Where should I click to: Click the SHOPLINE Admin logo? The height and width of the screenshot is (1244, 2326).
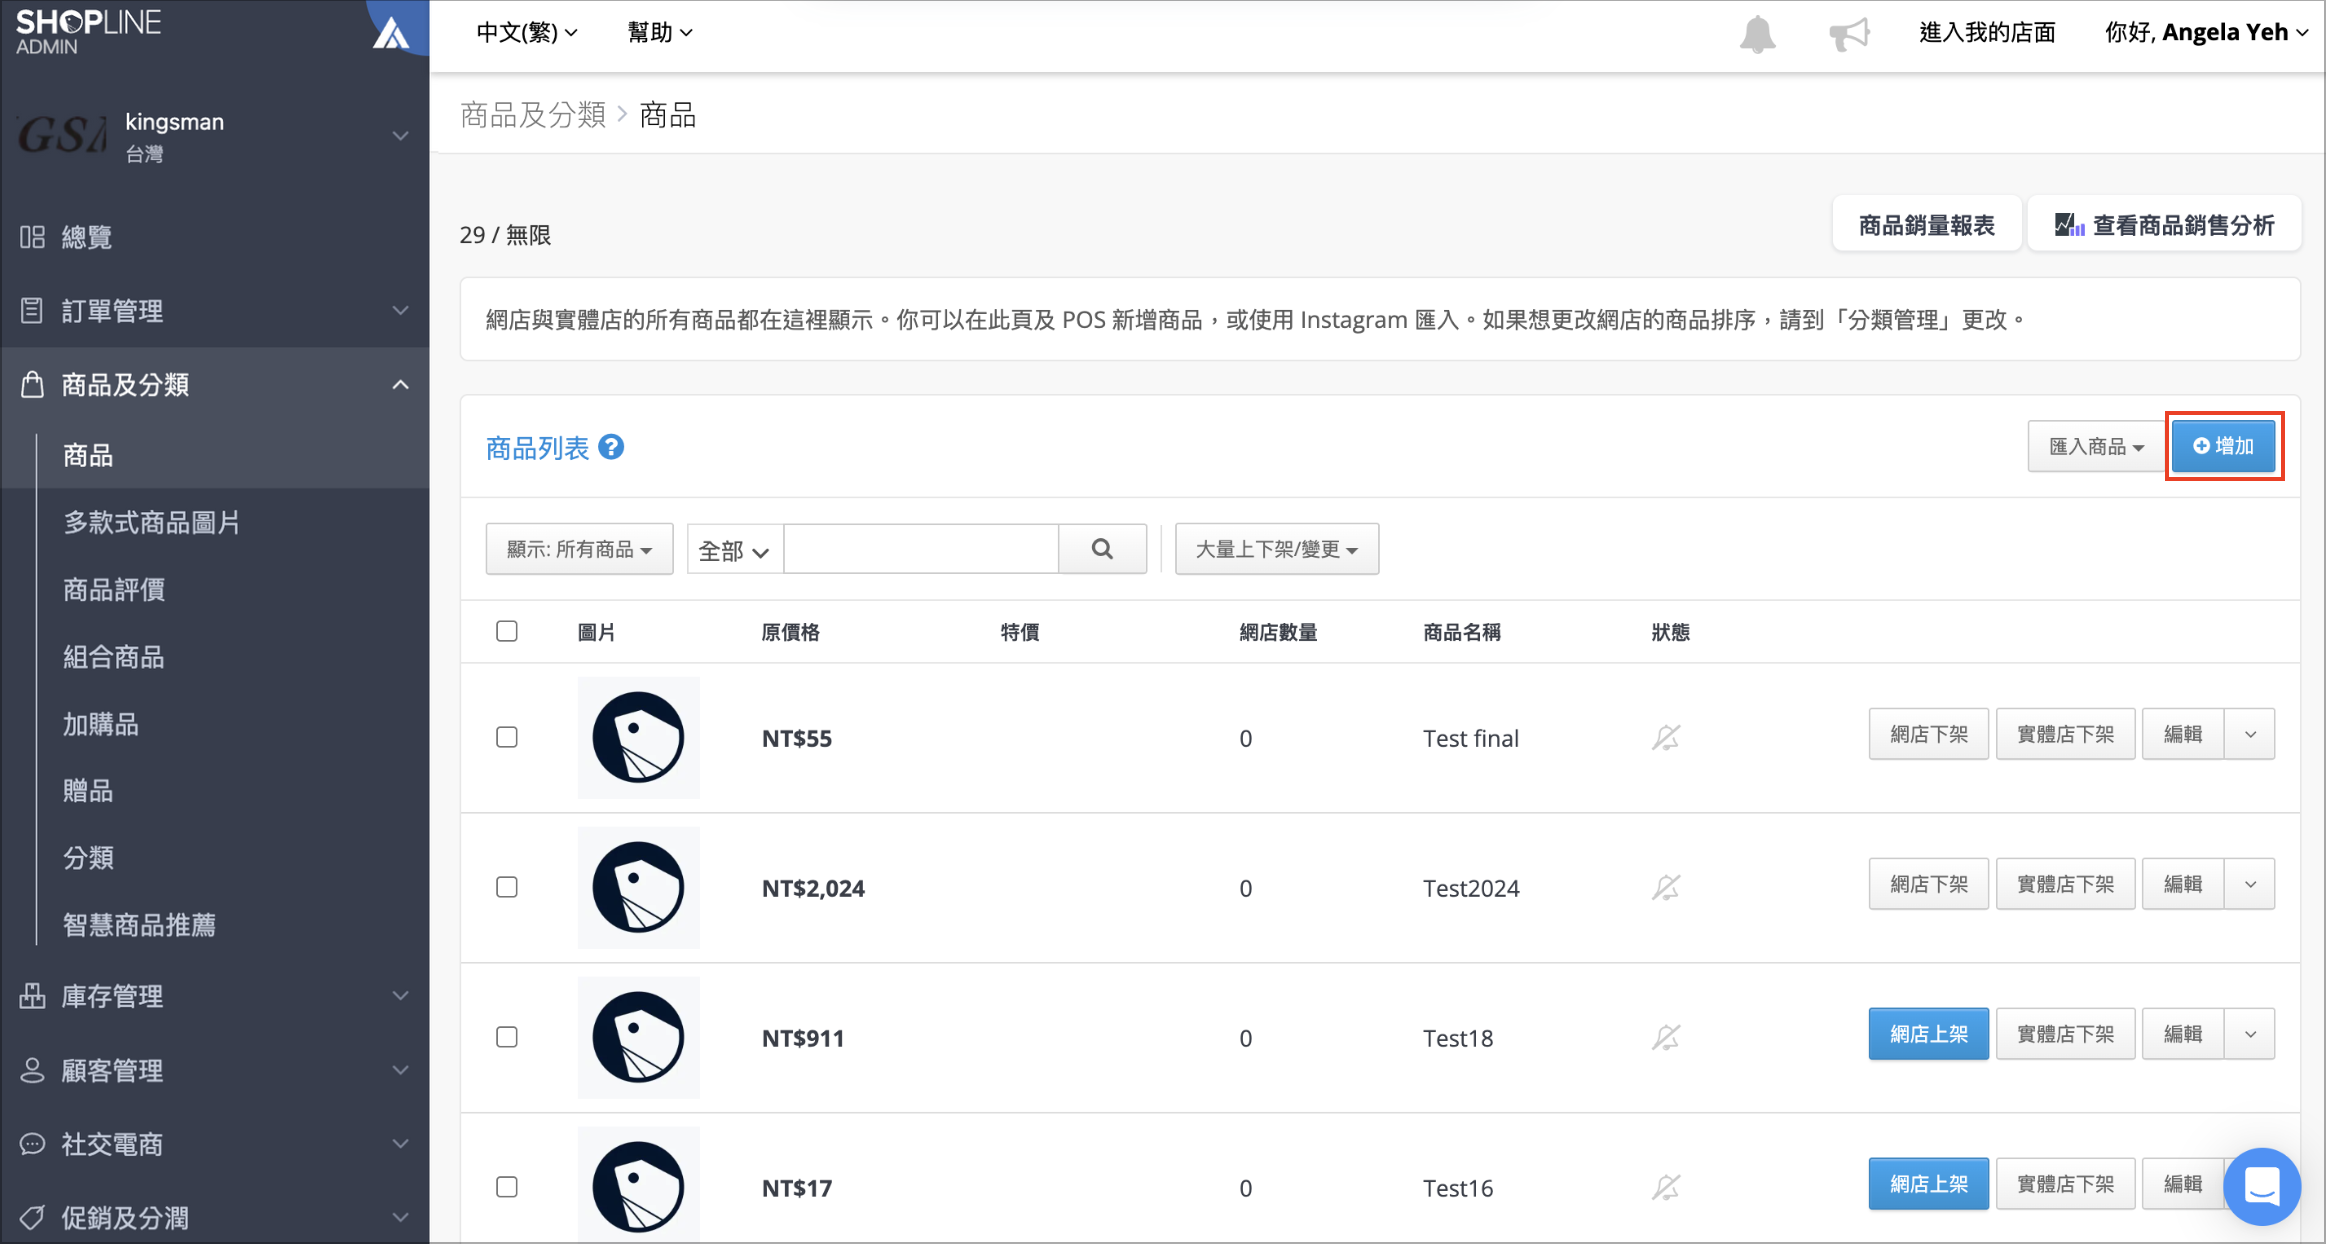coord(88,30)
